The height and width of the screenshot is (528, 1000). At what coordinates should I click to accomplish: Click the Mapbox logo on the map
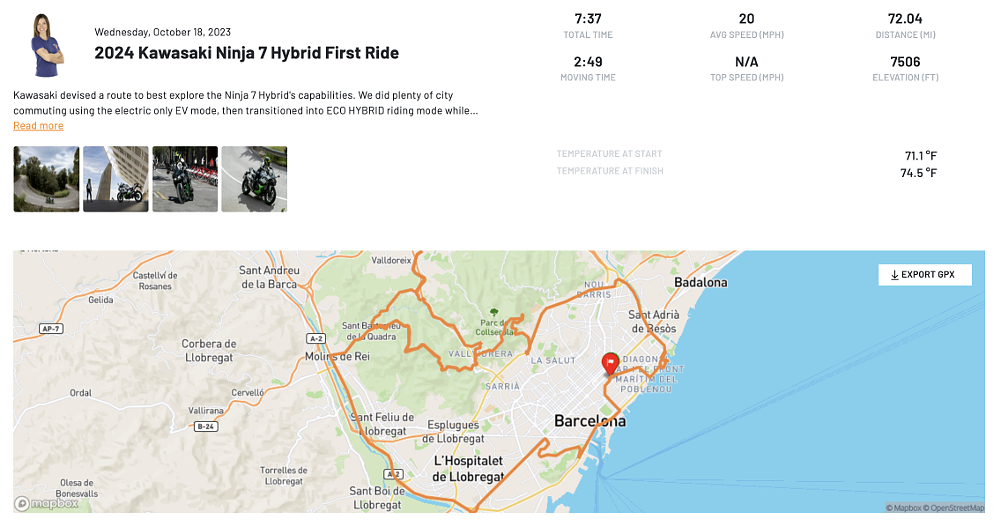coord(46,504)
